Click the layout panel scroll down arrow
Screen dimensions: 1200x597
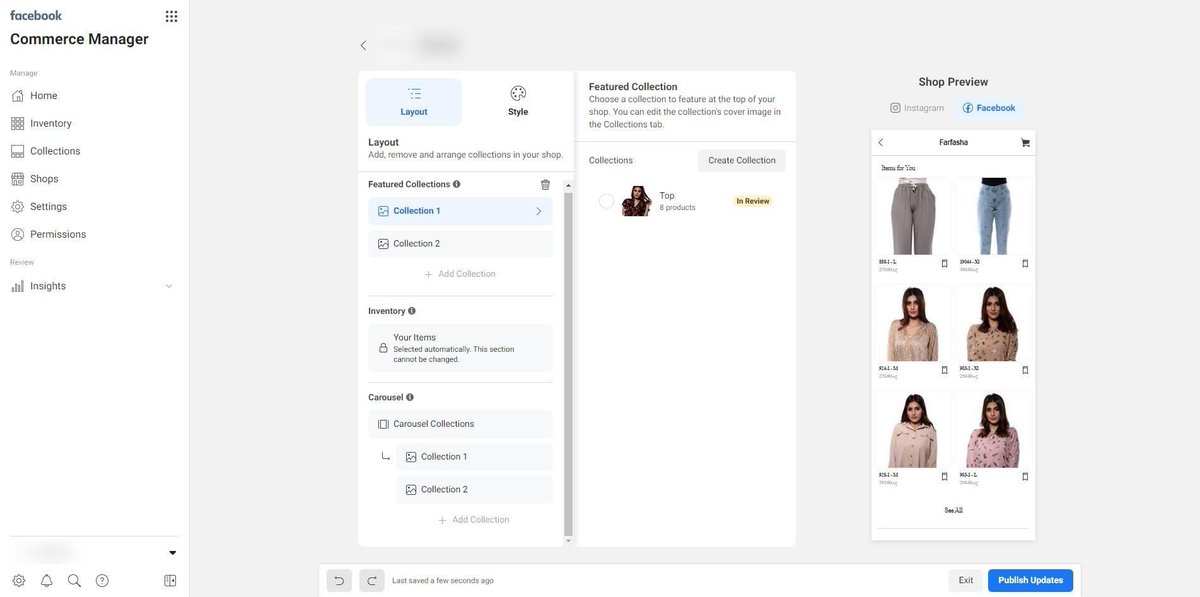point(569,541)
